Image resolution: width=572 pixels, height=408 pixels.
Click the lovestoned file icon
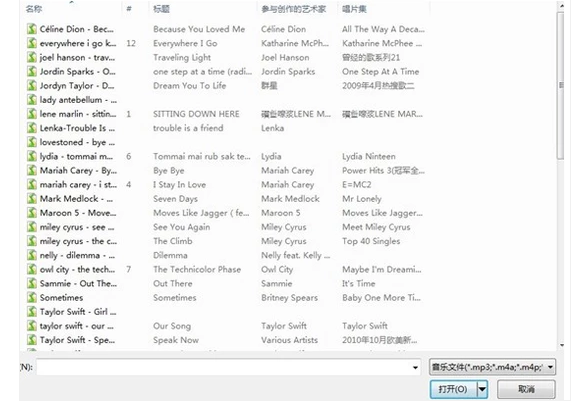click(x=32, y=142)
